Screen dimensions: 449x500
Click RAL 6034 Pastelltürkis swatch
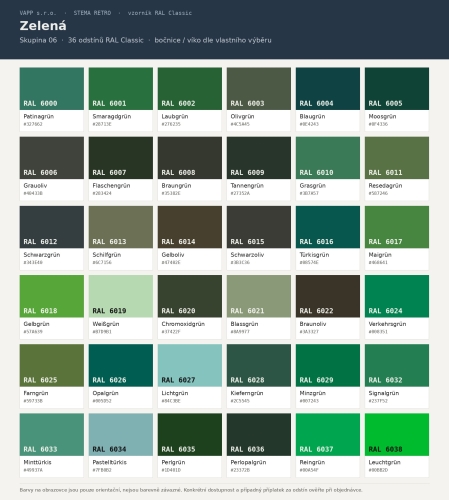[x=121, y=434]
